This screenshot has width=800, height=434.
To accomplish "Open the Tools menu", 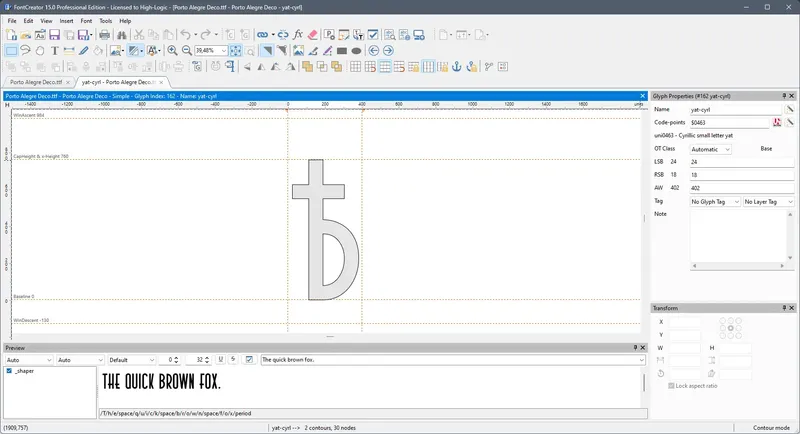I will (x=106, y=21).
